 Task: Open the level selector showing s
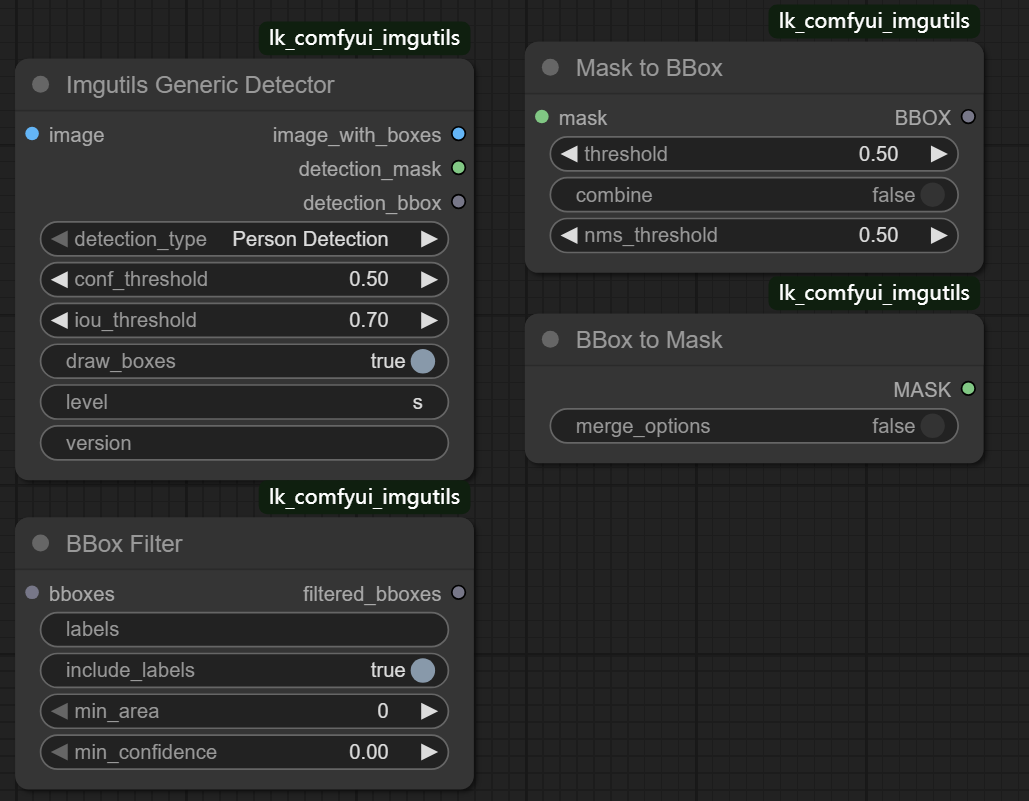244,402
